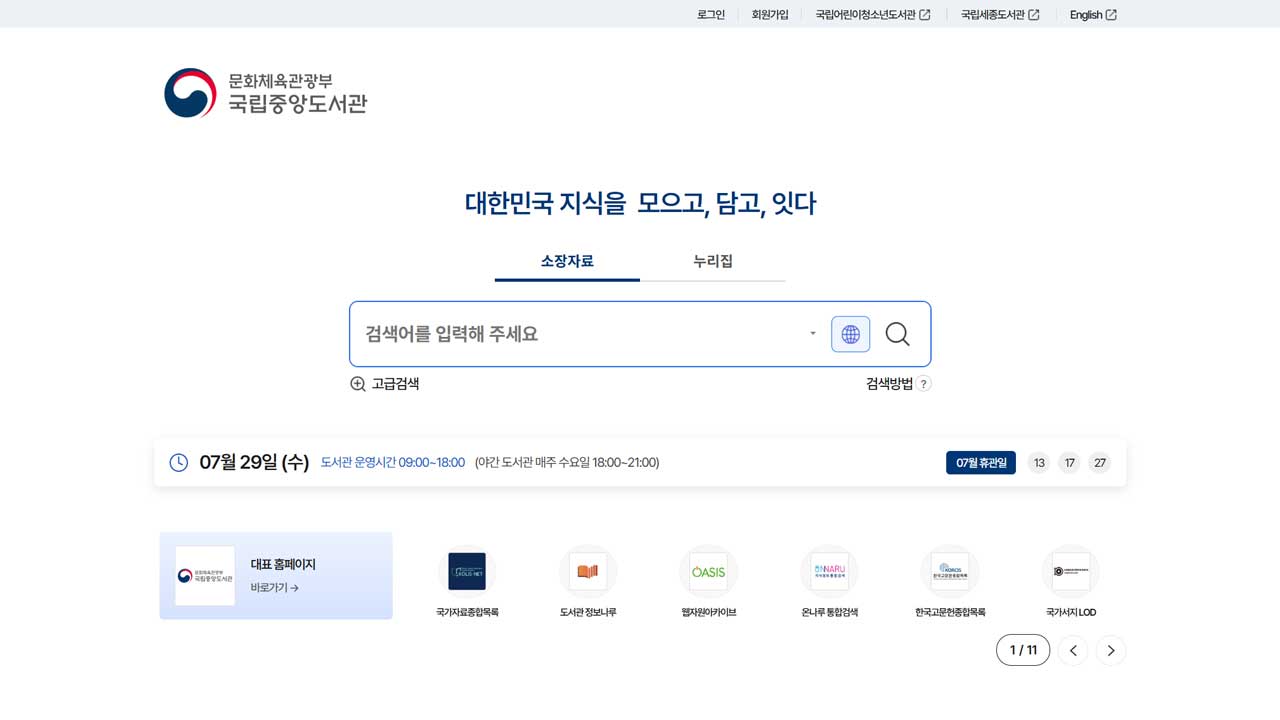Click the clock icon beside the date
The image size is (1280, 720).
point(179,462)
